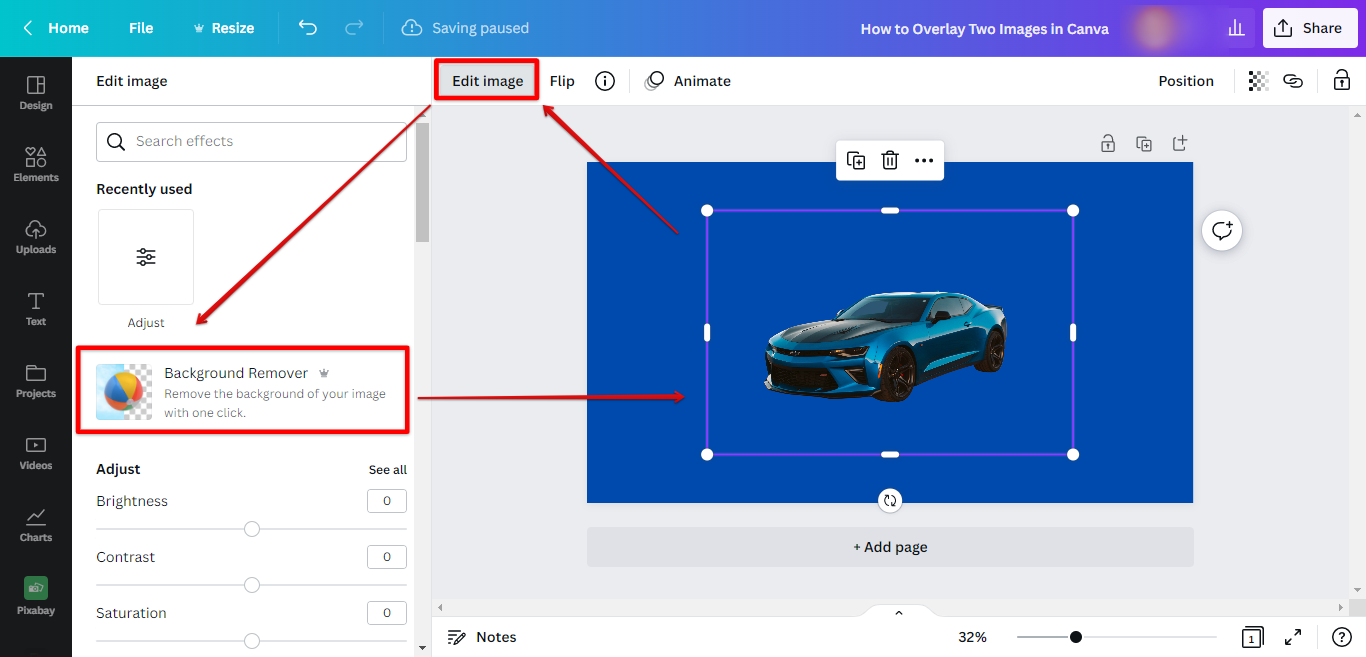Screen dimensions: 1366x657
Task: Click the Share button
Action: tap(1309, 28)
